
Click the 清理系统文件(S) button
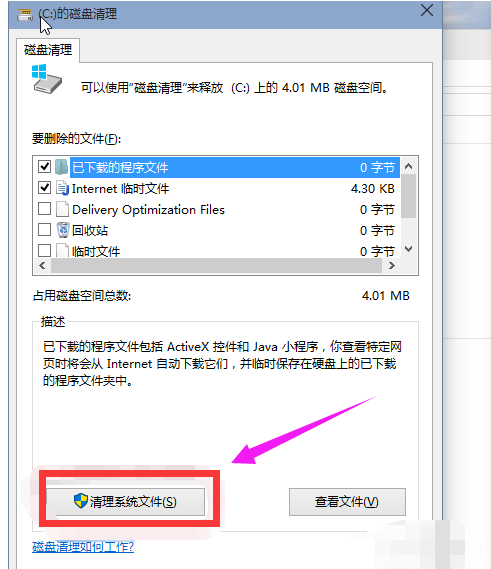(x=126, y=502)
